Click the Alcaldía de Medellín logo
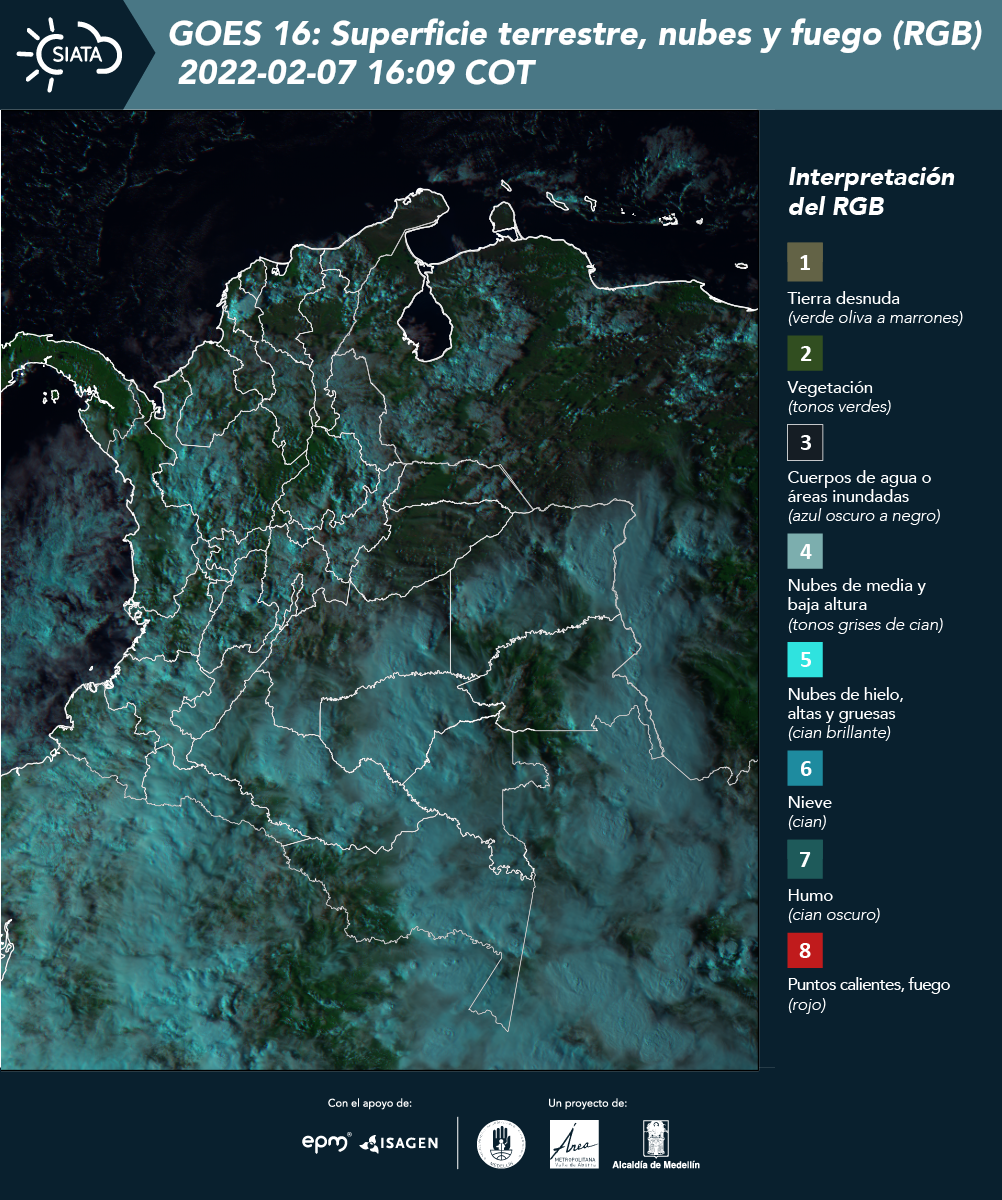This screenshot has width=1002, height=1200. (x=656, y=1144)
